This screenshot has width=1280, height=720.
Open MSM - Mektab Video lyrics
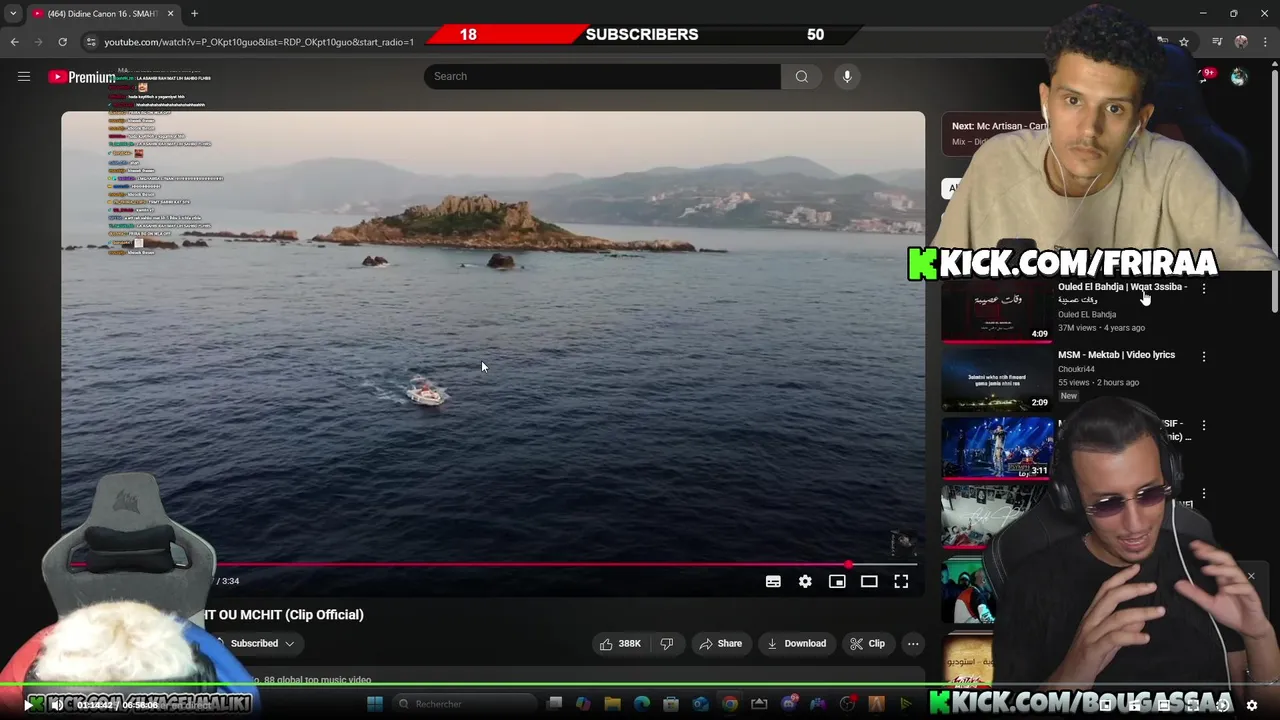[1116, 355]
